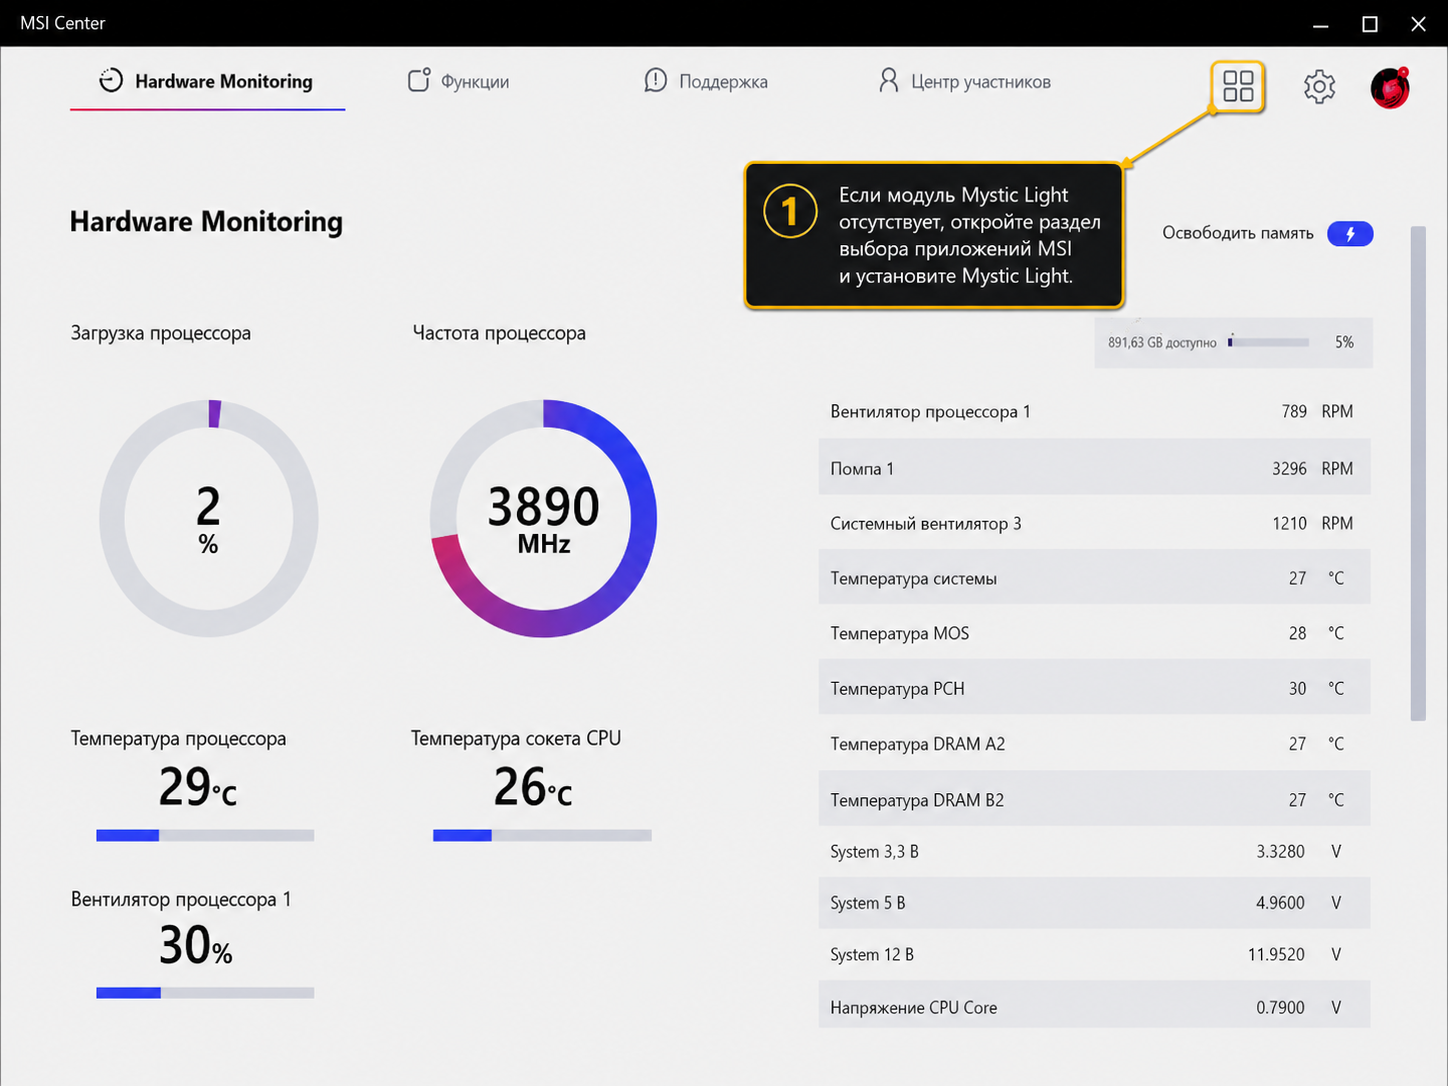Select the System 12 В row

pyautogui.click(x=1094, y=955)
